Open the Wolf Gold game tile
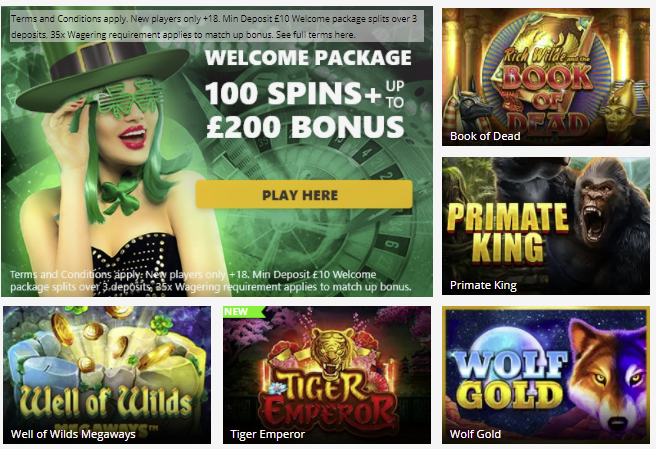The height and width of the screenshot is (449, 656). pyautogui.click(x=546, y=375)
